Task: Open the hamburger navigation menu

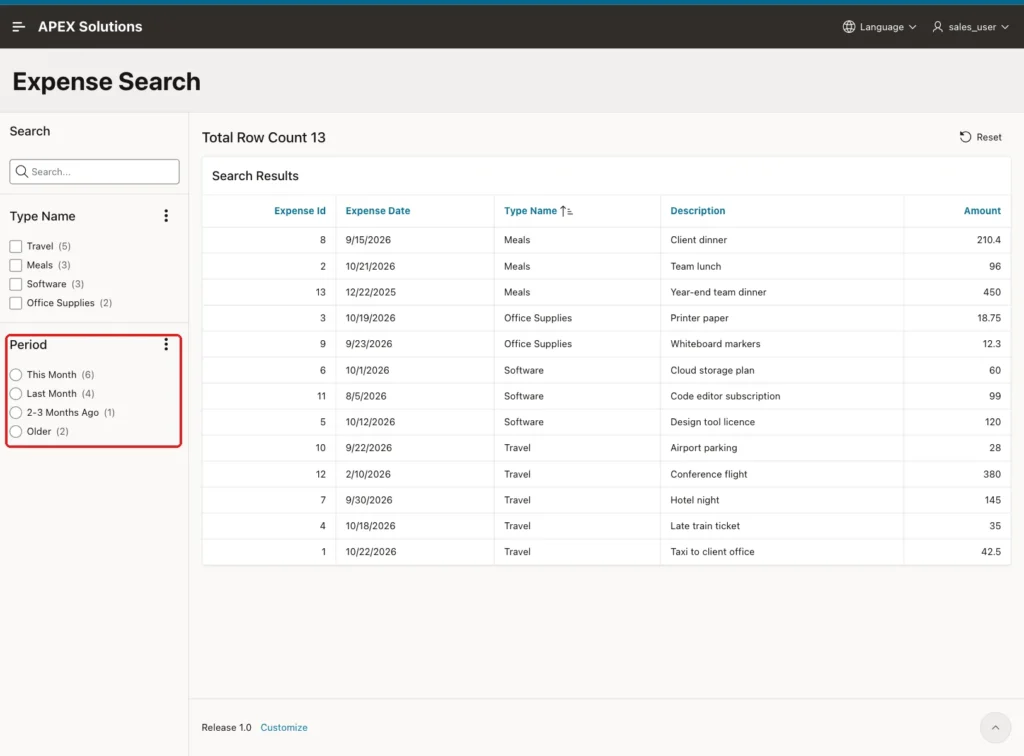Action: (x=18, y=27)
